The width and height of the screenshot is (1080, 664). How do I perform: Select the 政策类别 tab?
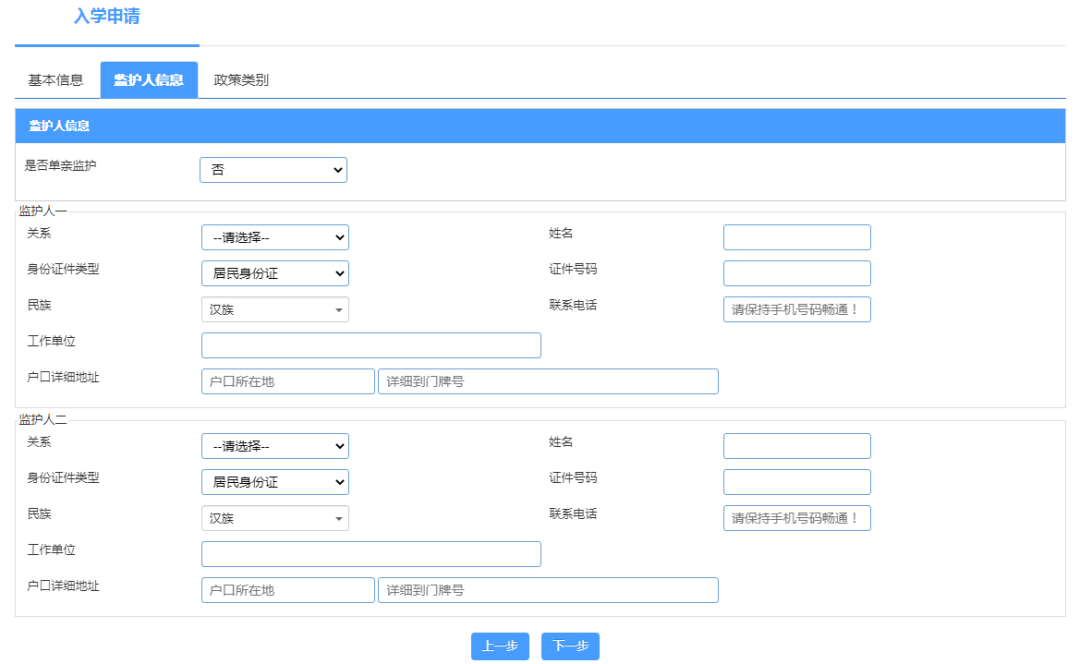click(241, 80)
